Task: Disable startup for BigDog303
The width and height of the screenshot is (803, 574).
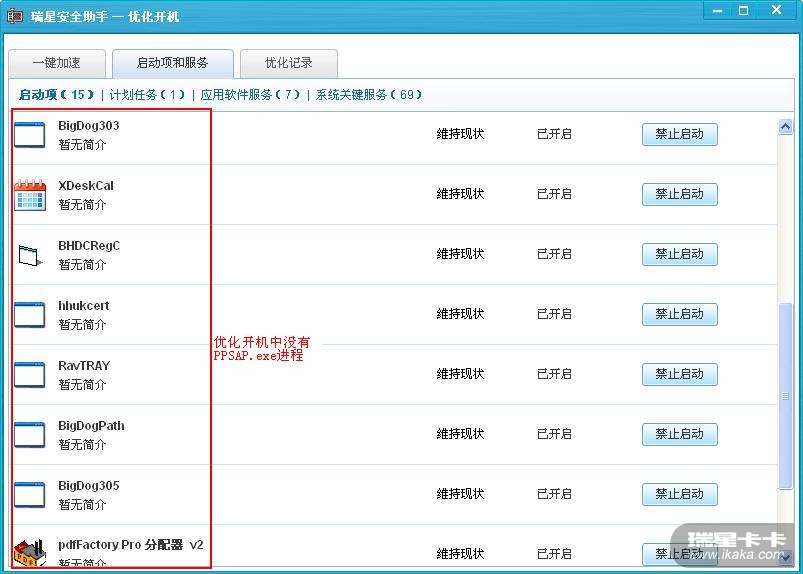Action: (680, 134)
